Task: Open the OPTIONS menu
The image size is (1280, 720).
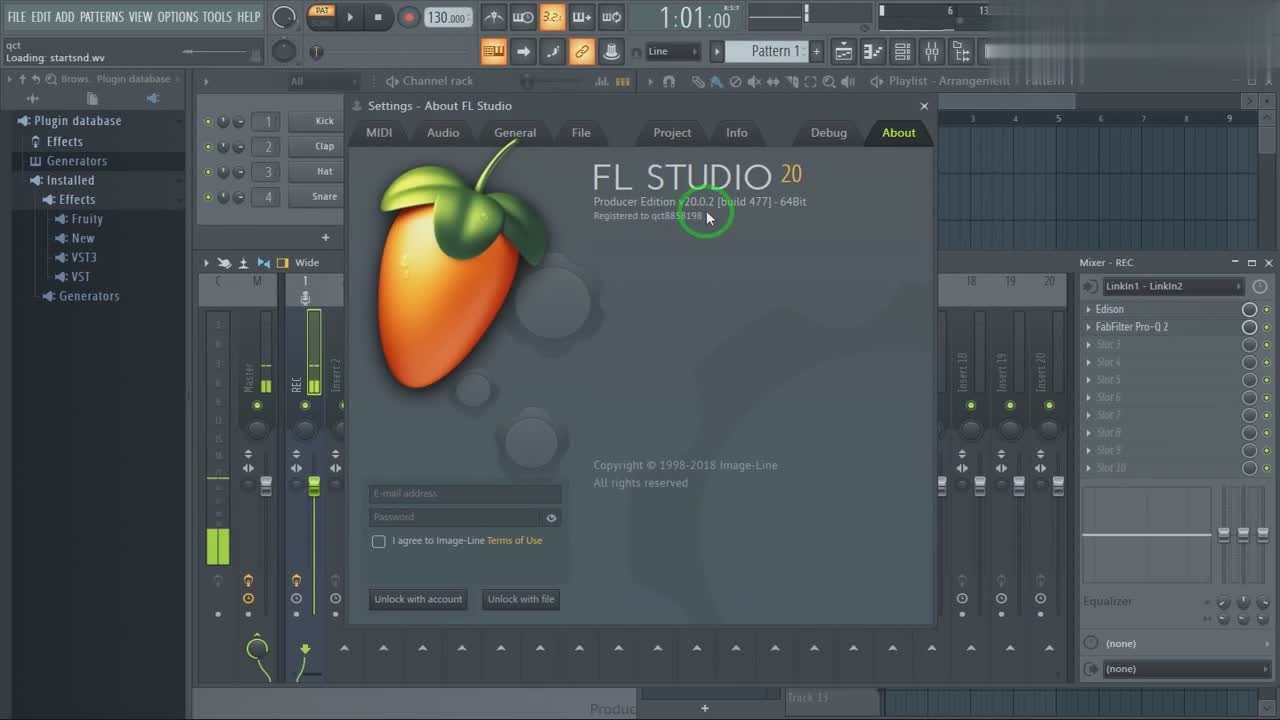Action: pyautogui.click(x=178, y=17)
